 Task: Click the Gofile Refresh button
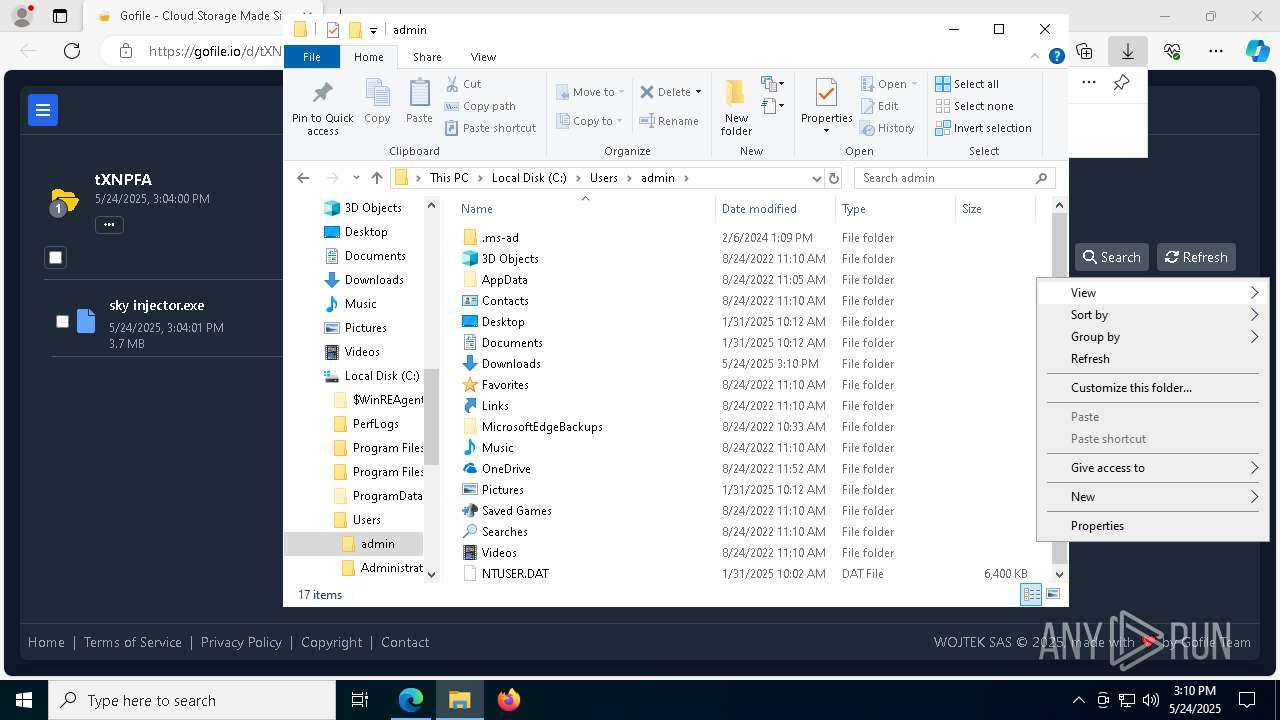point(1196,257)
